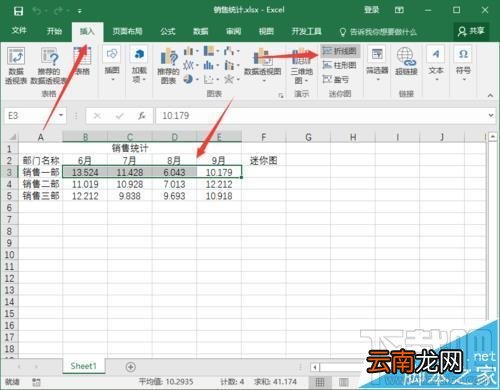Viewport: 500px width, 390px height.
Task: Switch to the 页面布局 tab
Action: 127,31
